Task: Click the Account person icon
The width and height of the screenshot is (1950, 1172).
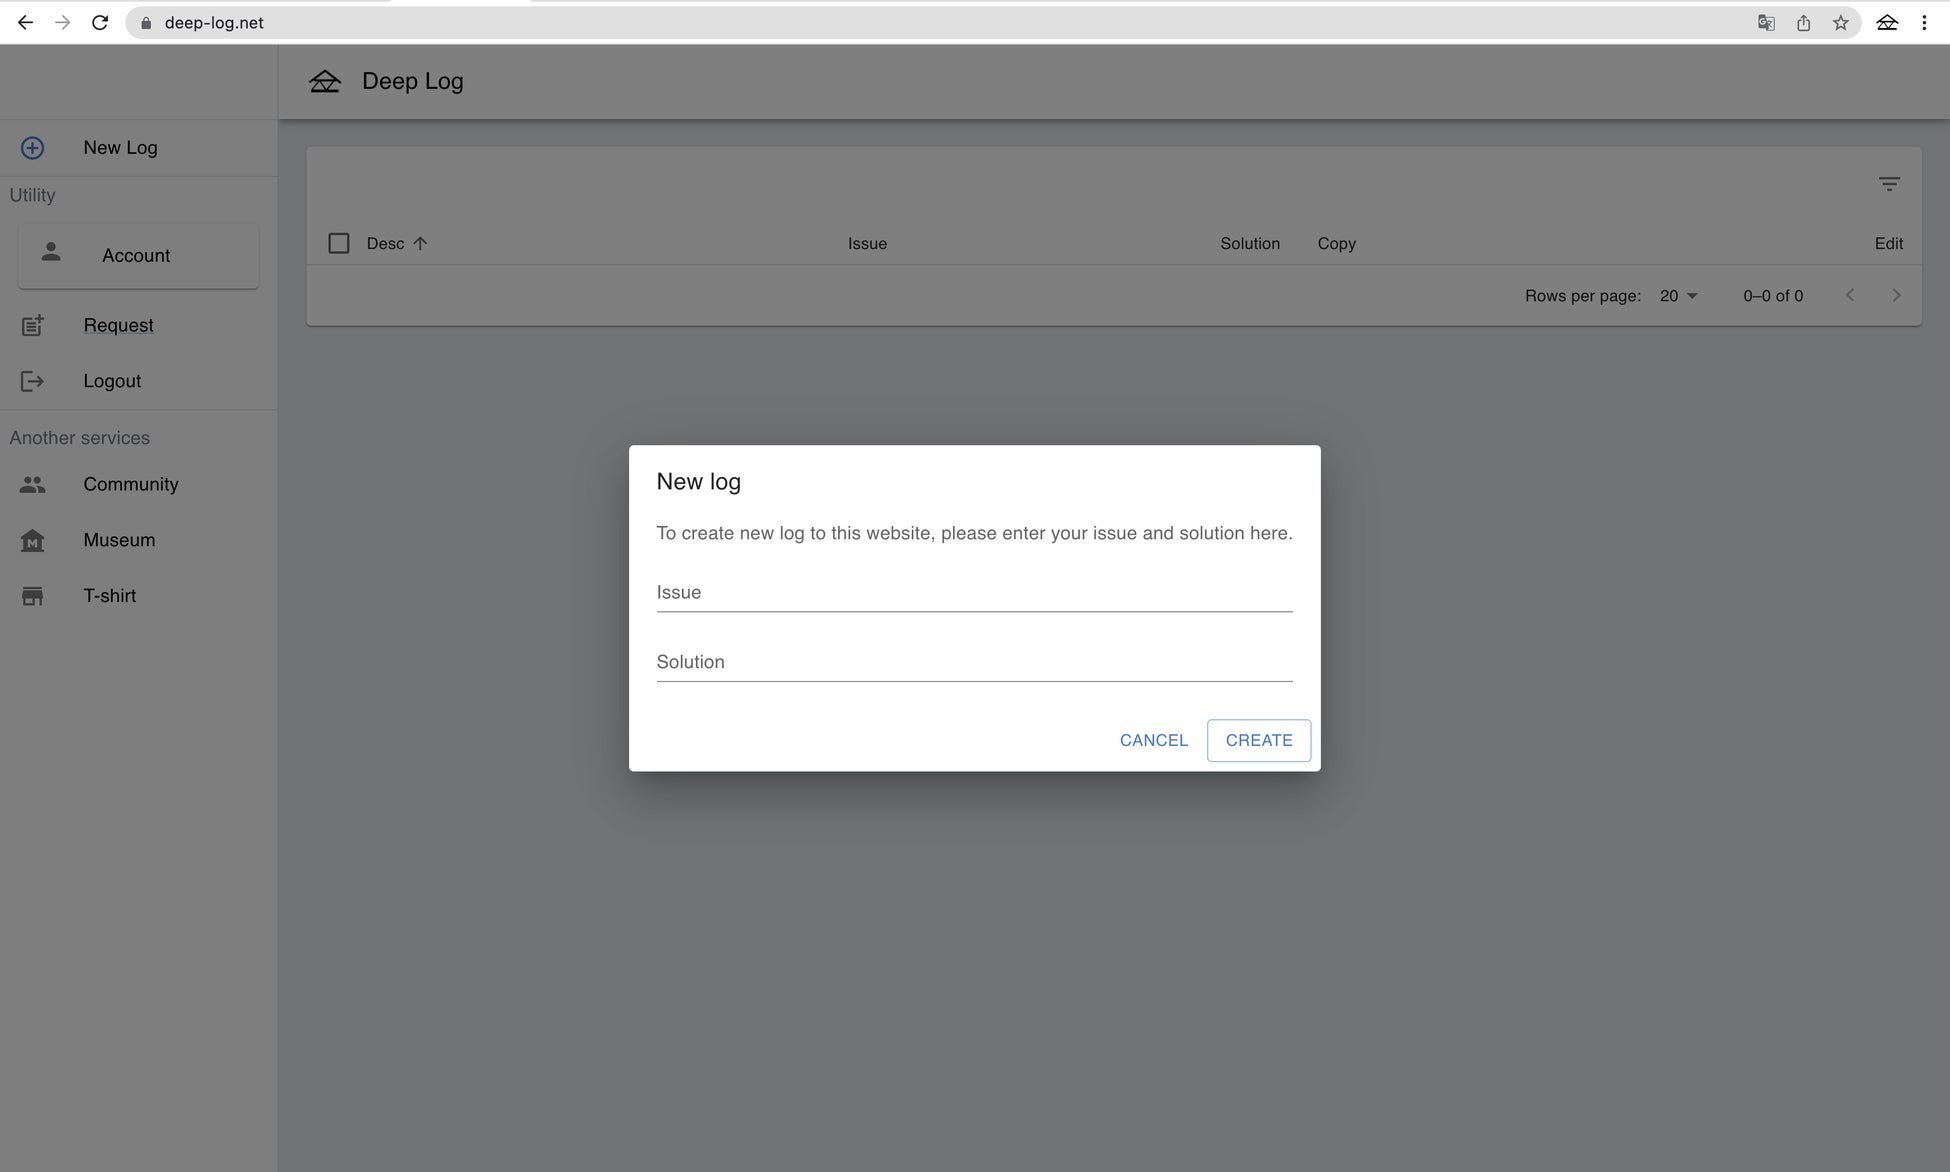Action: [51, 253]
